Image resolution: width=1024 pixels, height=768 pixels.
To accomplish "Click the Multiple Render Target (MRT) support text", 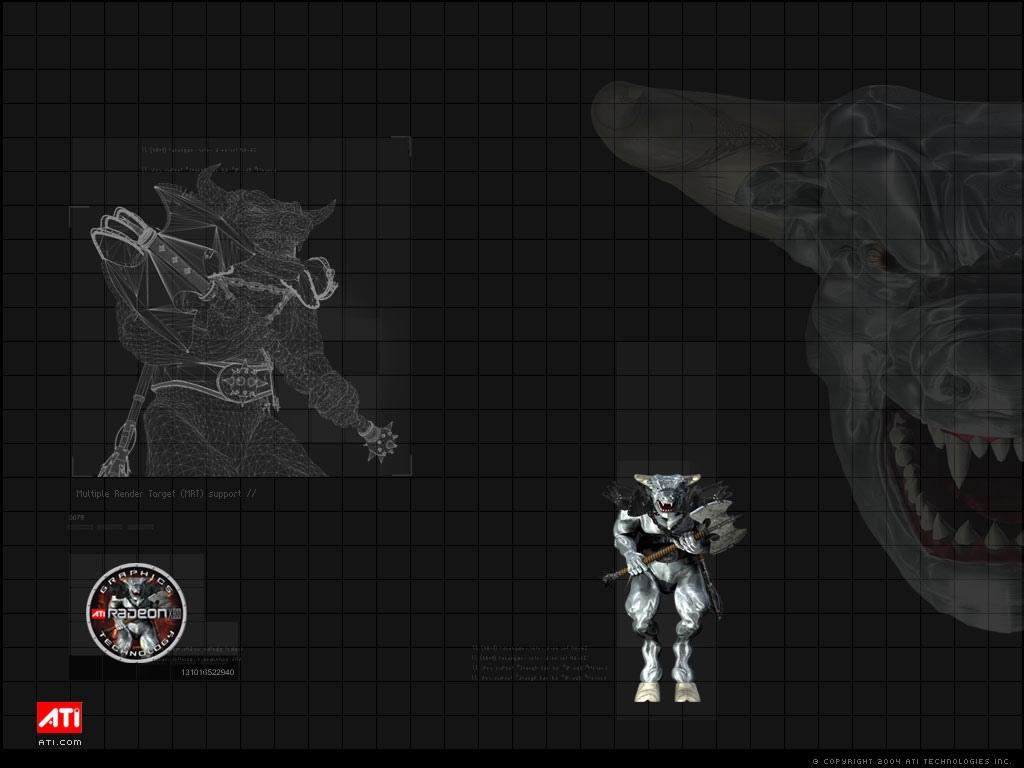I will click(166, 494).
